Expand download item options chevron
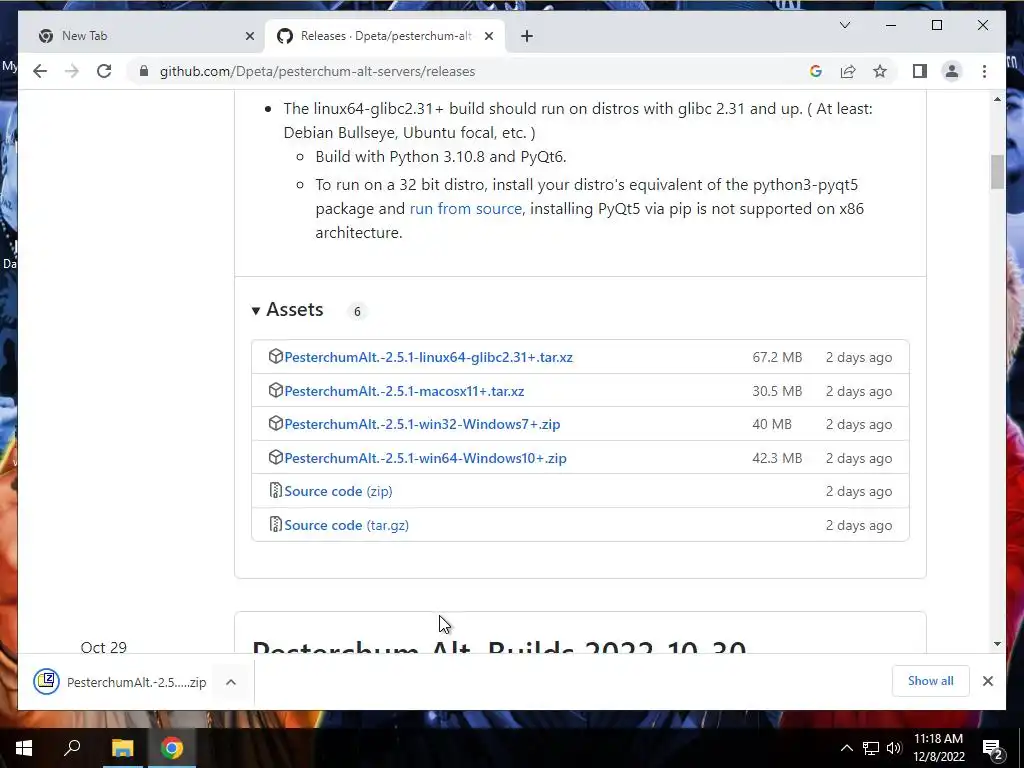Viewport: 1024px width, 768px height. point(231,682)
